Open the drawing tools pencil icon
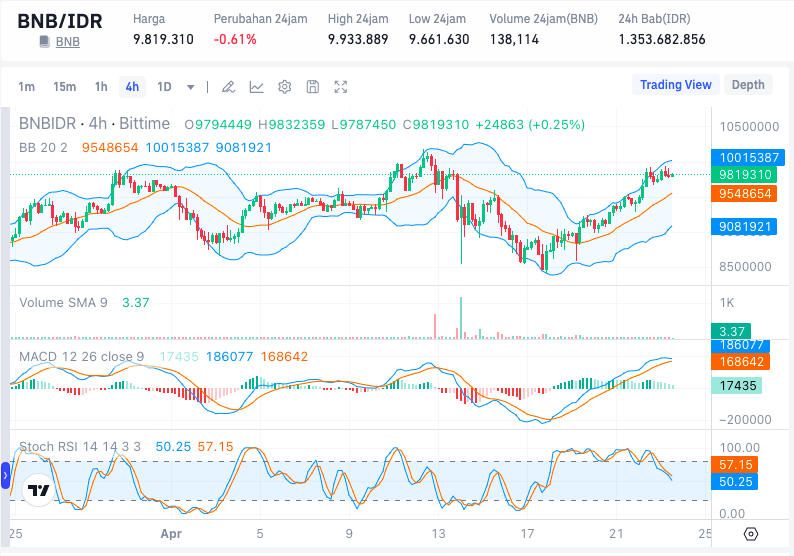The image size is (794, 556). [228, 87]
